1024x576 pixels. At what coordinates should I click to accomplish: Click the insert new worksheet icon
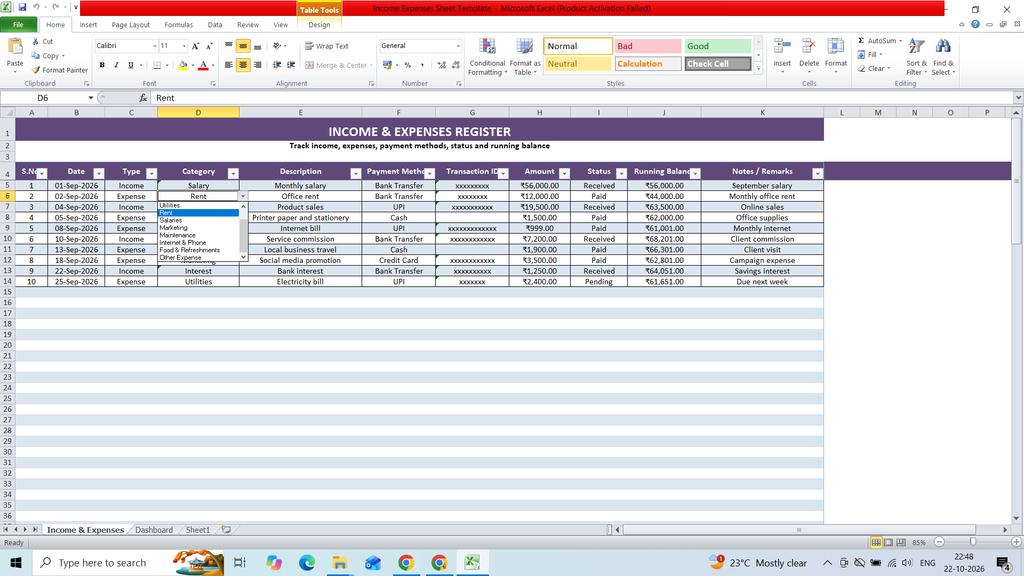click(x=226, y=530)
